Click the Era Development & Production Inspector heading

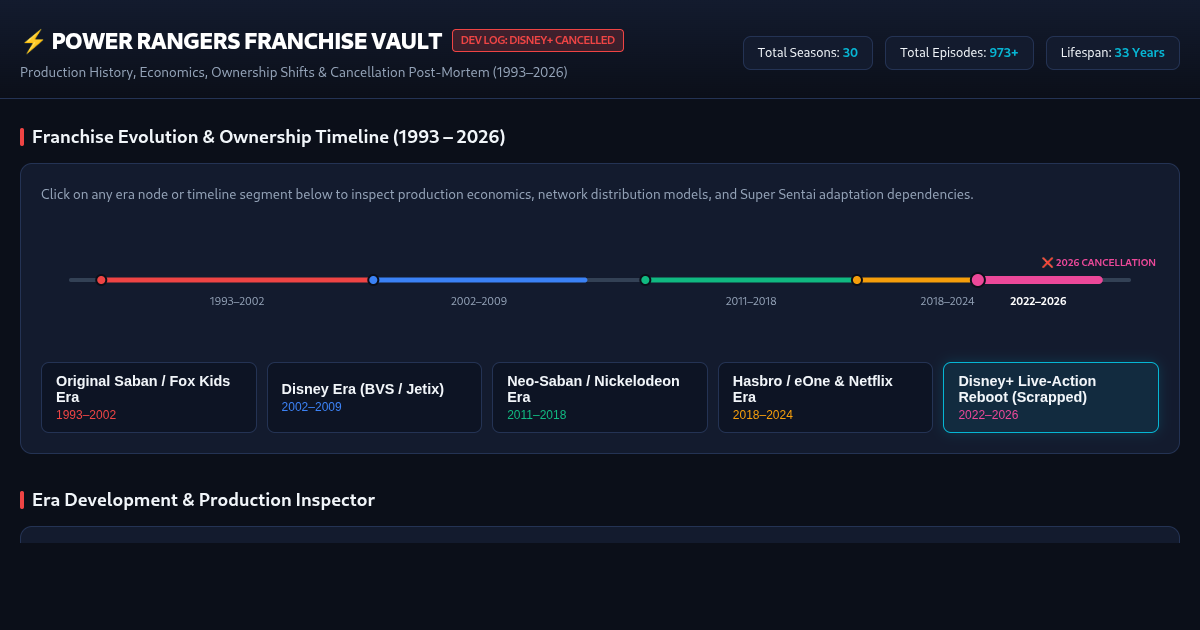coord(203,500)
